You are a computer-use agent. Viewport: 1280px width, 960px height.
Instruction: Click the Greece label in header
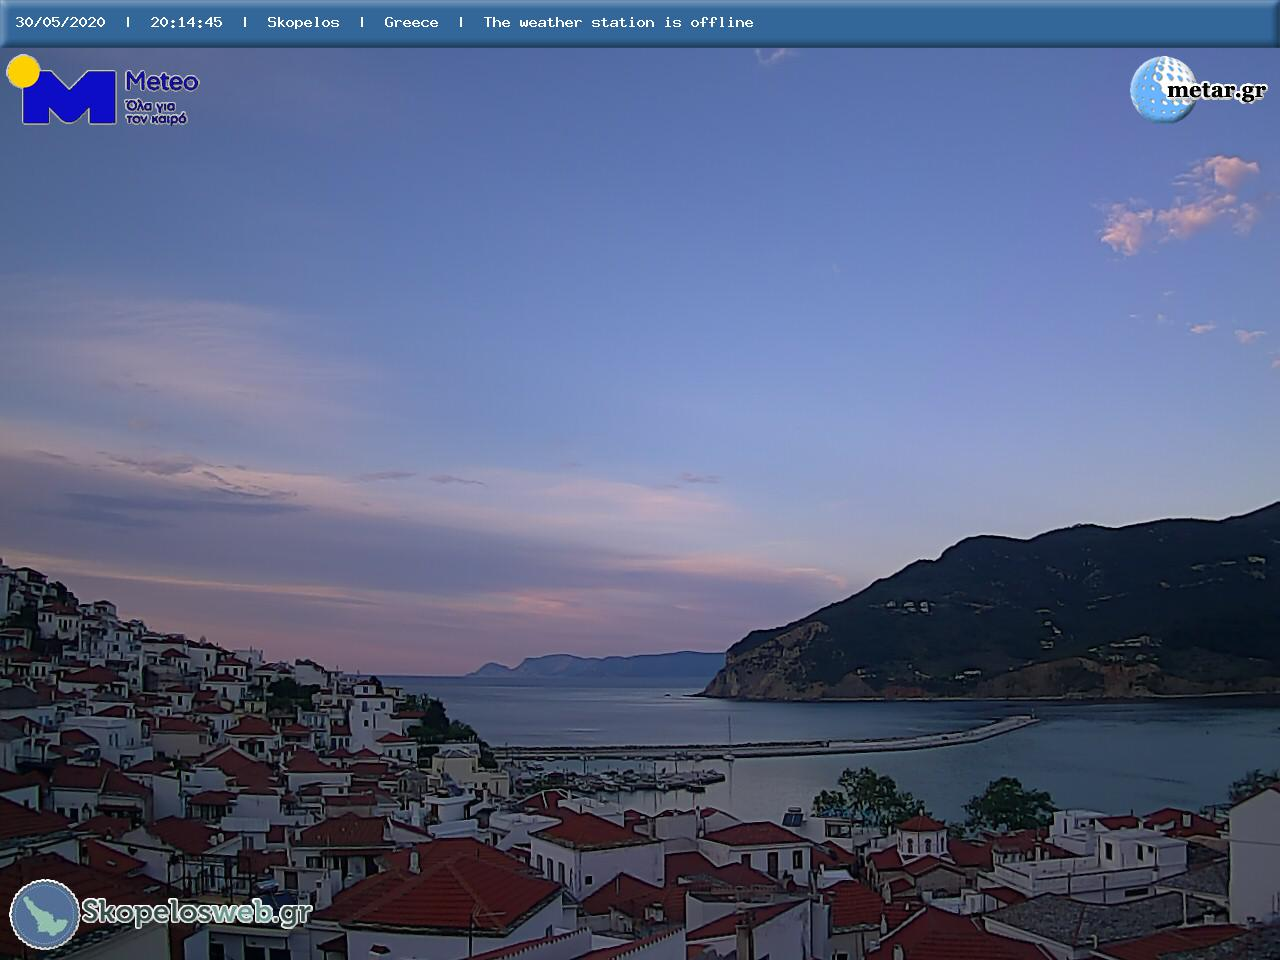411,22
